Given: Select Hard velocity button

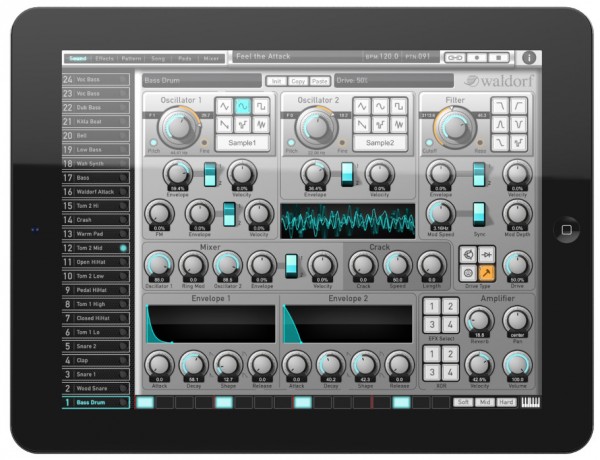Looking at the screenshot, I should (505, 402).
